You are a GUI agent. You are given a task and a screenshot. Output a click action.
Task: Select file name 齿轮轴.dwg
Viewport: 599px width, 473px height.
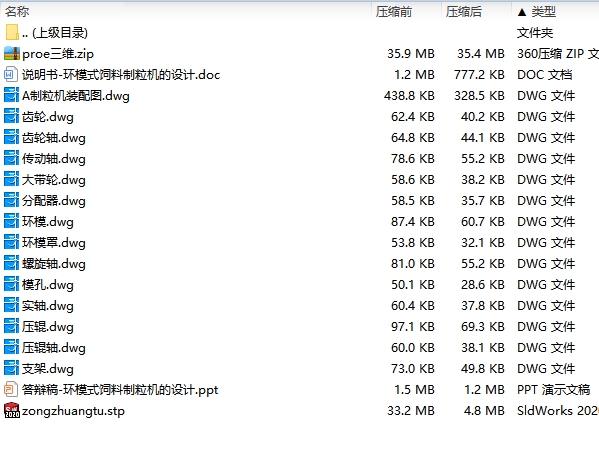tap(54, 138)
